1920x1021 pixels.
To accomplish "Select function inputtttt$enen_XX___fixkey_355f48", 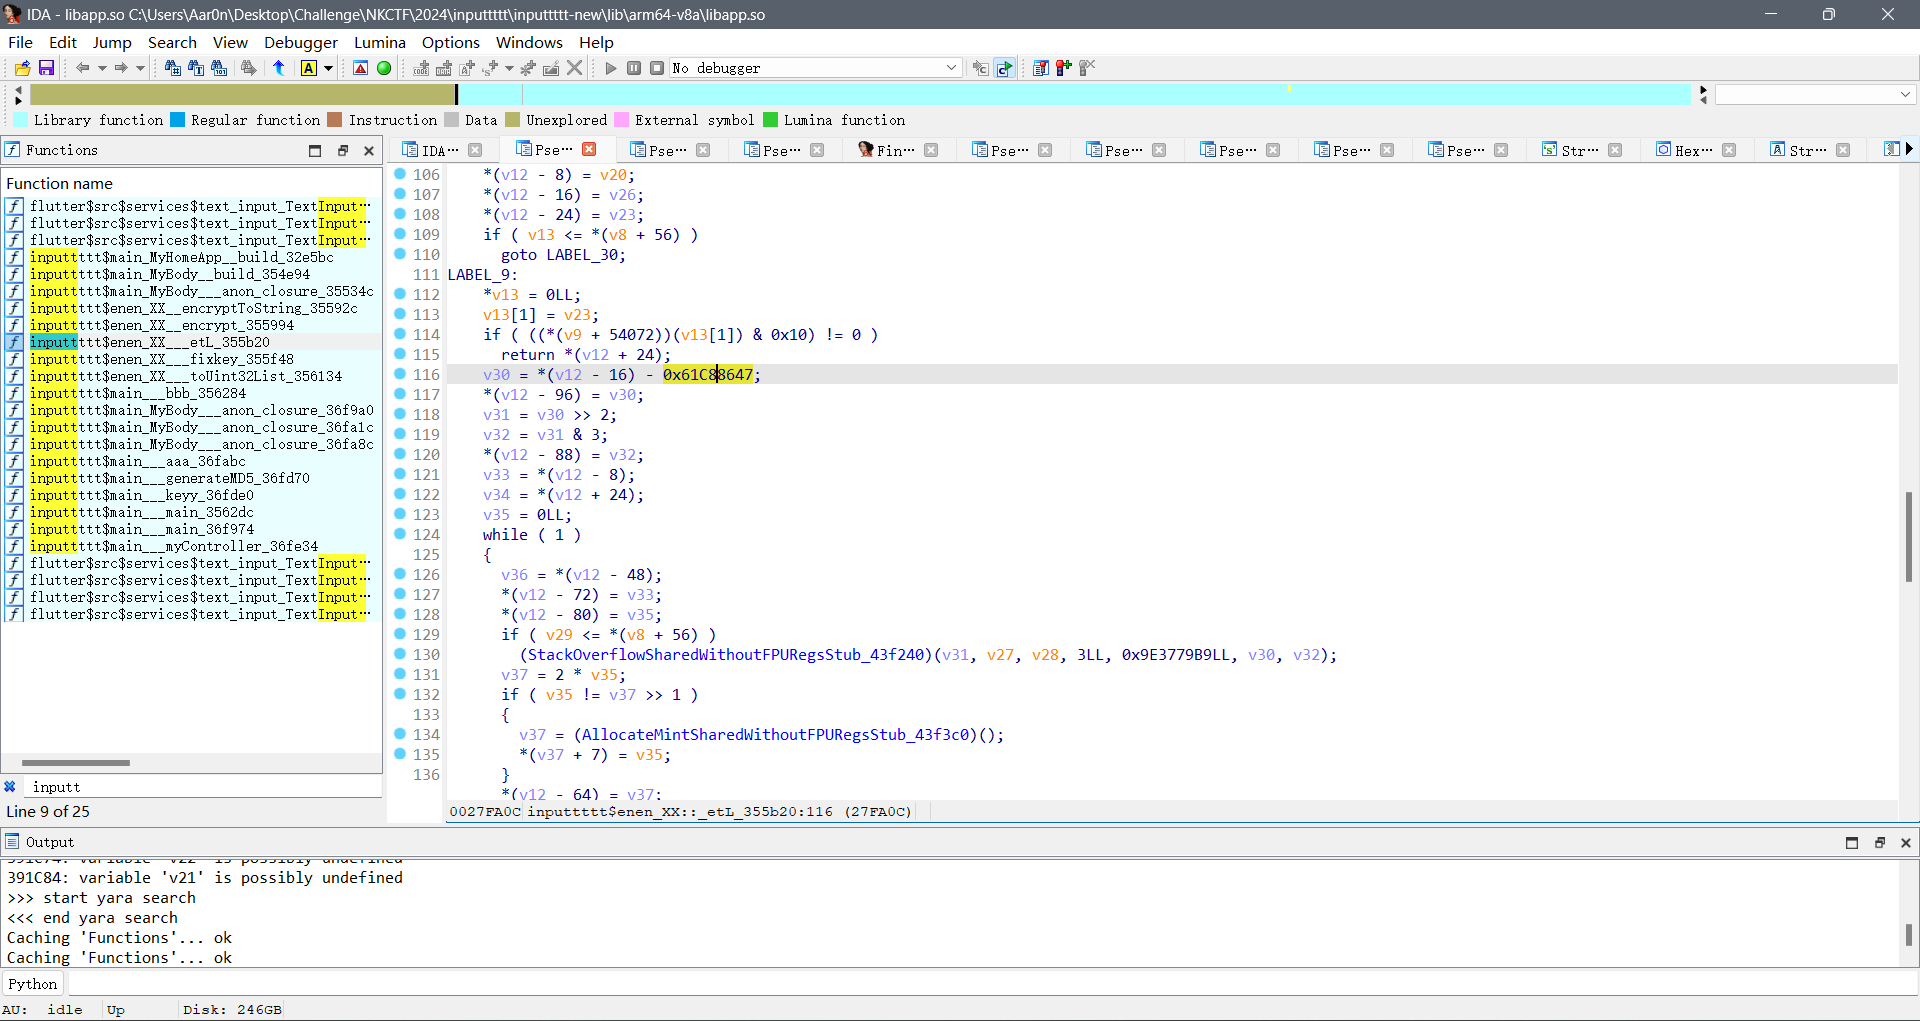I will [162, 359].
